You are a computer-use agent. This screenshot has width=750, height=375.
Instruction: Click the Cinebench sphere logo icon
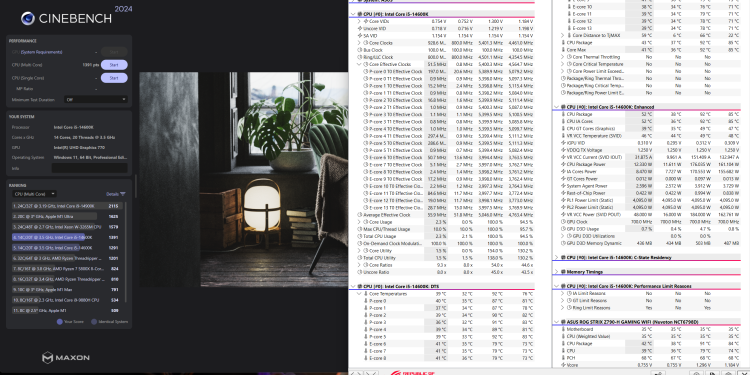pyautogui.click(x=28, y=18)
